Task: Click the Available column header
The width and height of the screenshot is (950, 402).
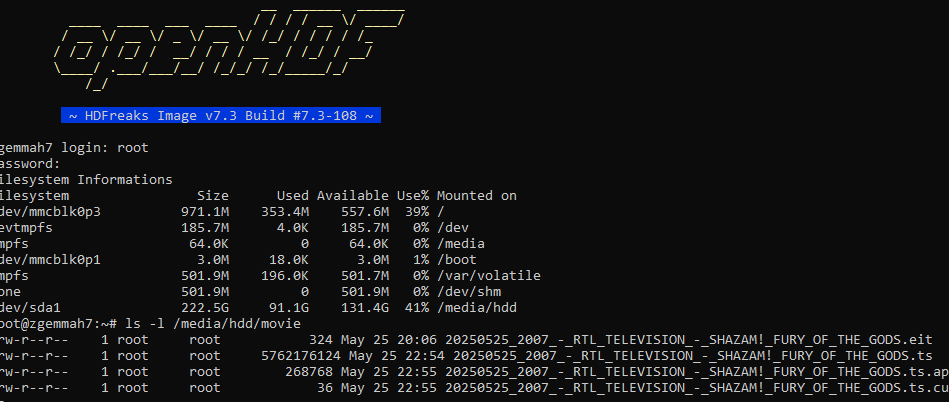Action: (x=350, y=196)
